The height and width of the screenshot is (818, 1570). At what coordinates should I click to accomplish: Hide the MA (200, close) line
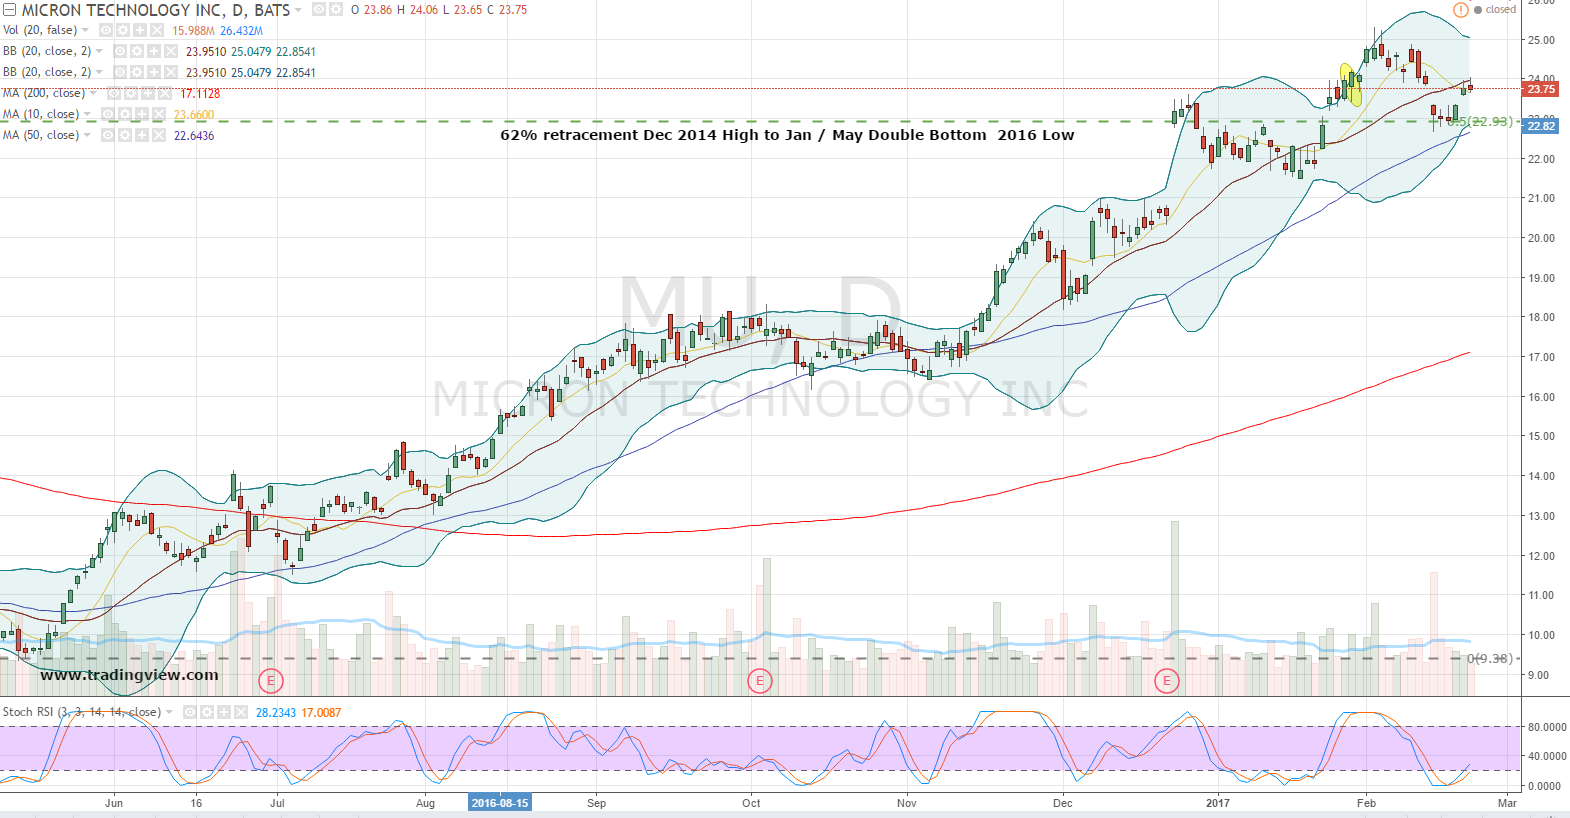(114, 93)
